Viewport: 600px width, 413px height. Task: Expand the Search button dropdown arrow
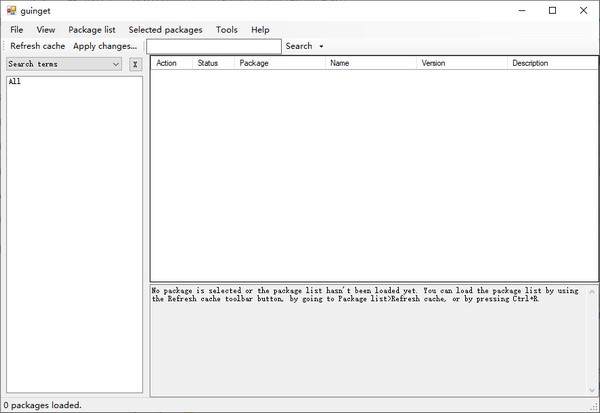321,46
